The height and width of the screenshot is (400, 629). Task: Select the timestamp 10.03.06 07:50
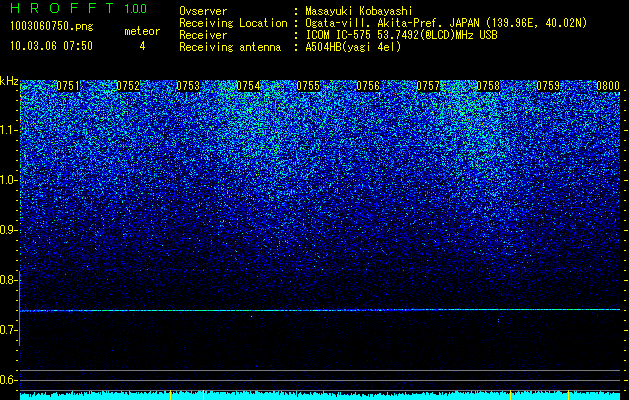pos(51,46)
